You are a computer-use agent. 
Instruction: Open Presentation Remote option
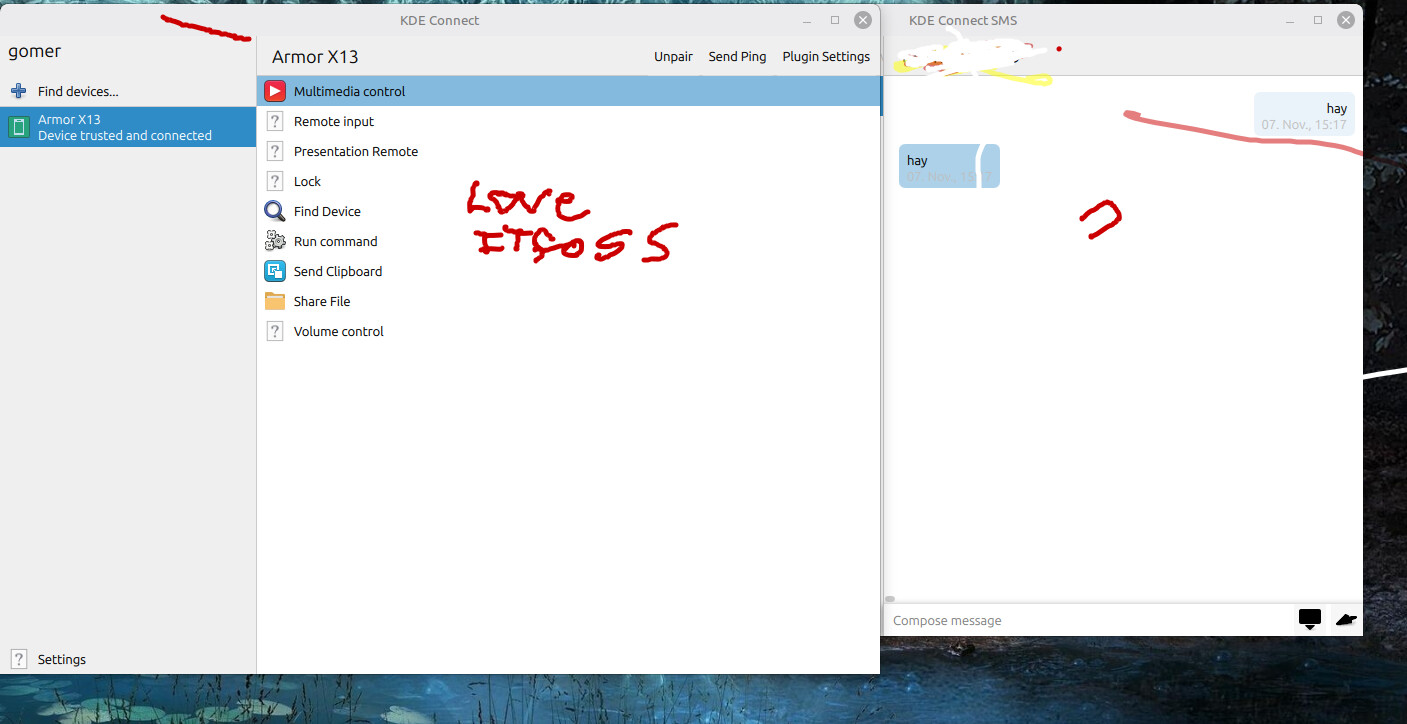[x=355, y=151]
